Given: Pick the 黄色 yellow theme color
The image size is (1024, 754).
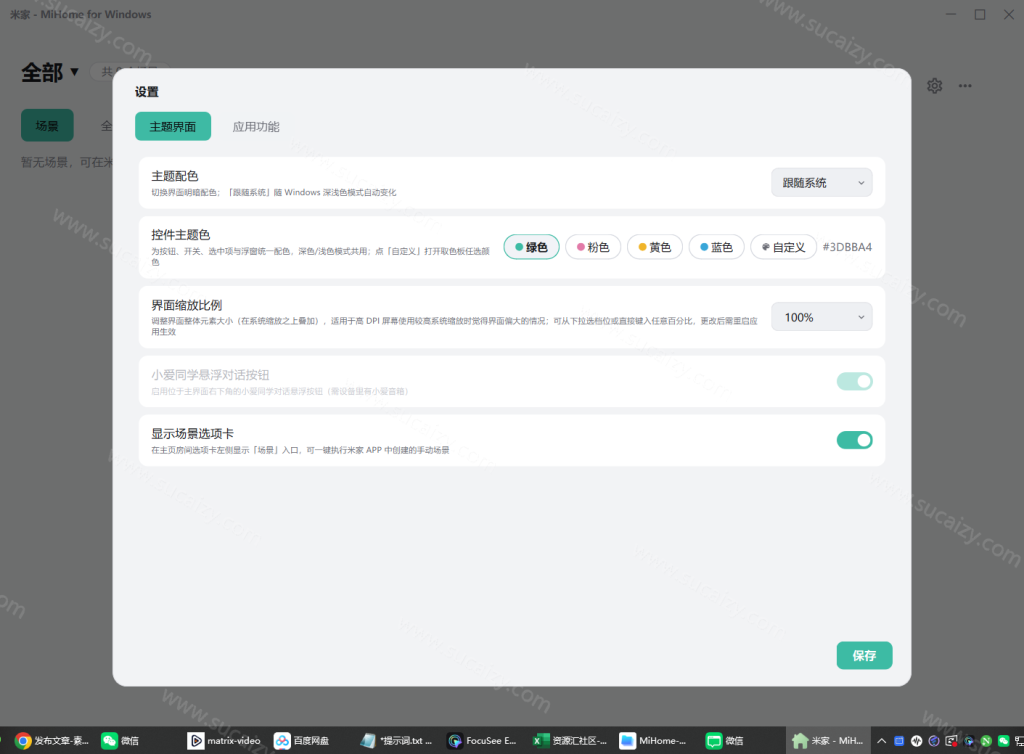Looking at the screenshot, I should pyautogui.click(x=654, y=247).
